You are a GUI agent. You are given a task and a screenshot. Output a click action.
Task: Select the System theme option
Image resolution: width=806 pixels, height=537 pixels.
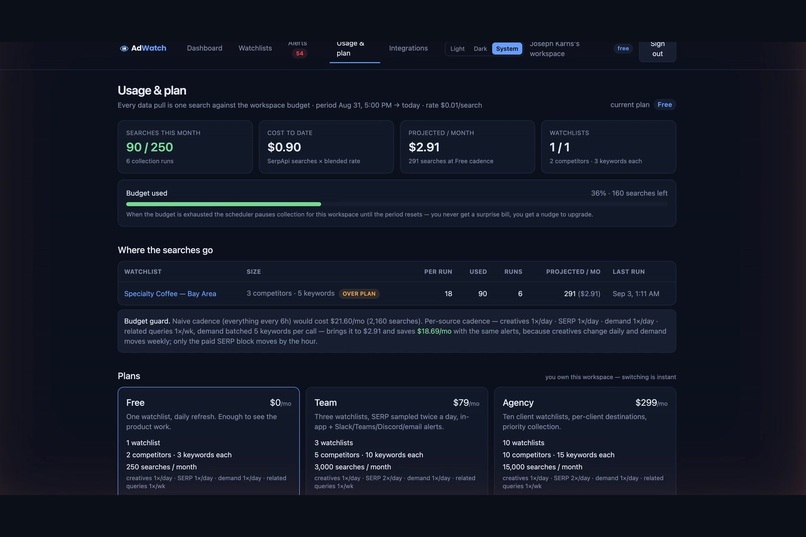[x=507, y=49]
